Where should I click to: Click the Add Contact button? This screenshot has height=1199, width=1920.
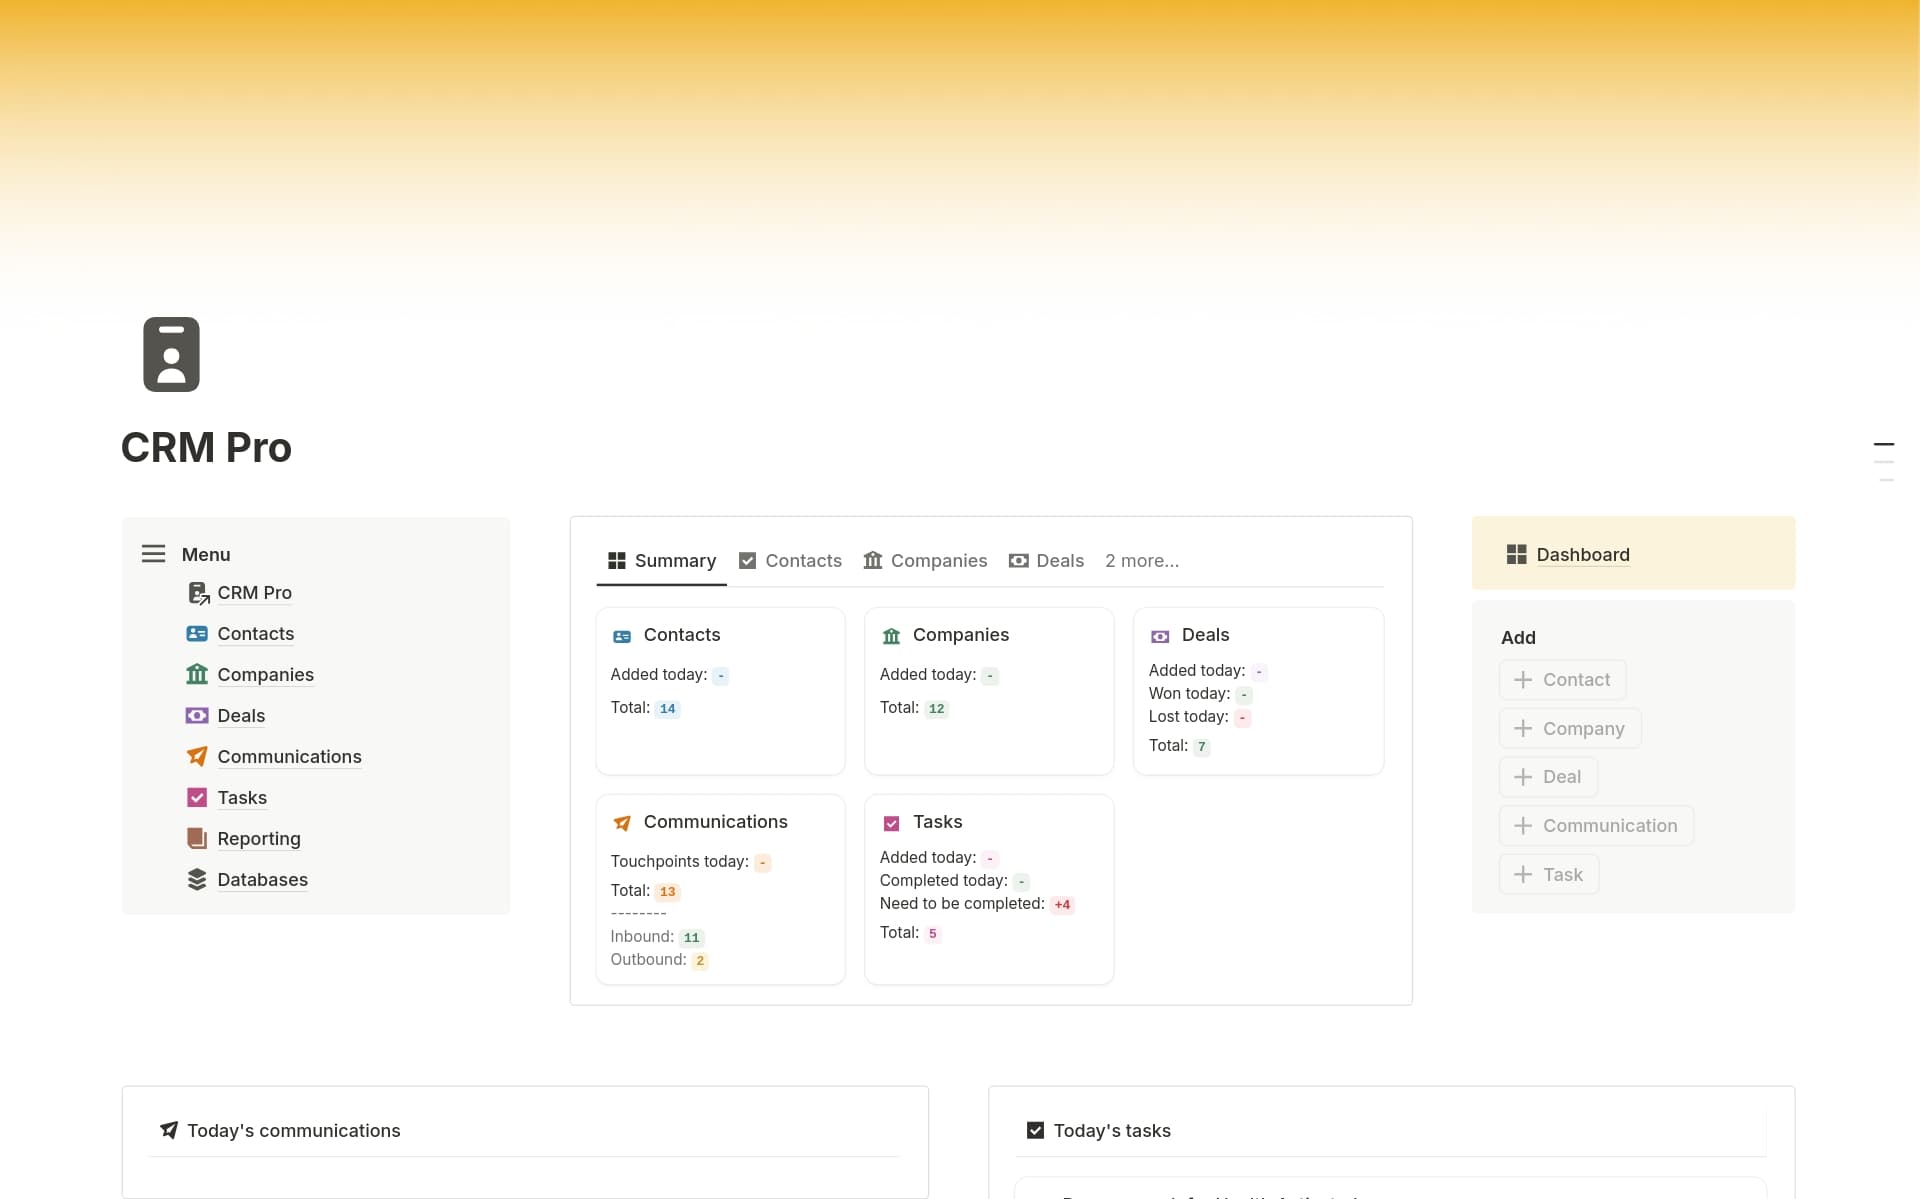1562,679
